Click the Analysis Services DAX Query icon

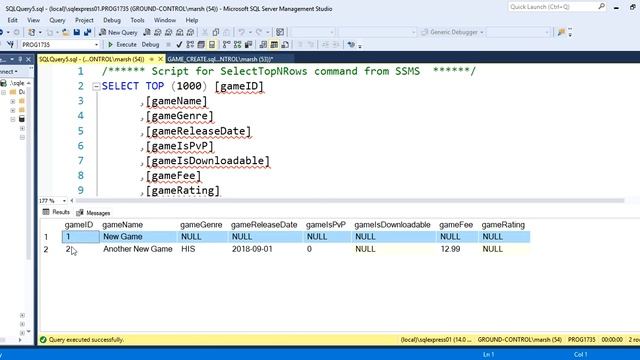click(x=190, y=32)
